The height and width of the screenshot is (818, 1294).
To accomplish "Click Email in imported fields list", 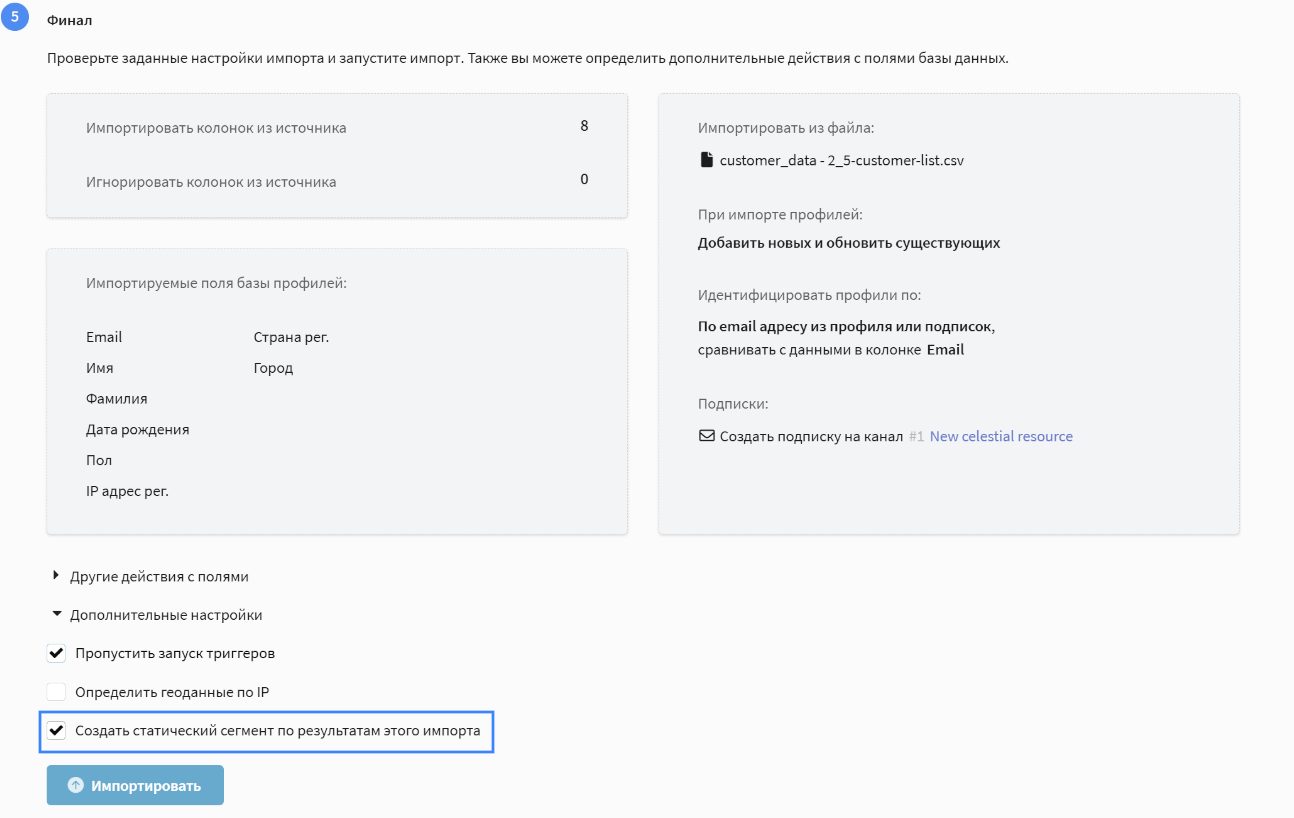I will (x=104, y=337).
